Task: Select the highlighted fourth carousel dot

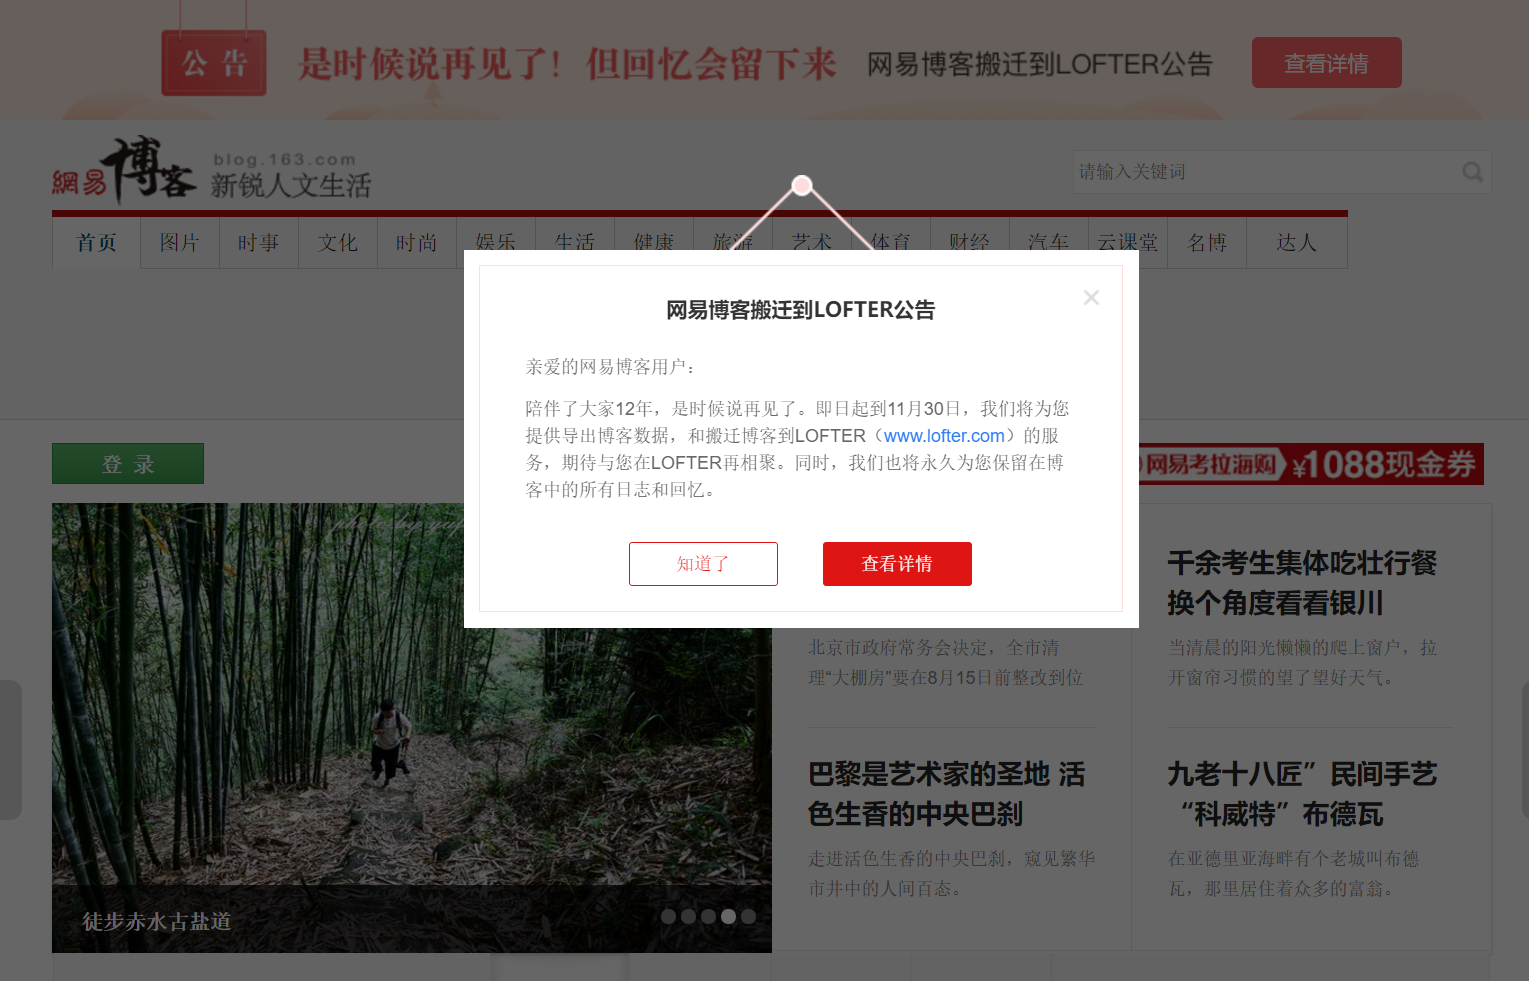Action: pos(728,916)
